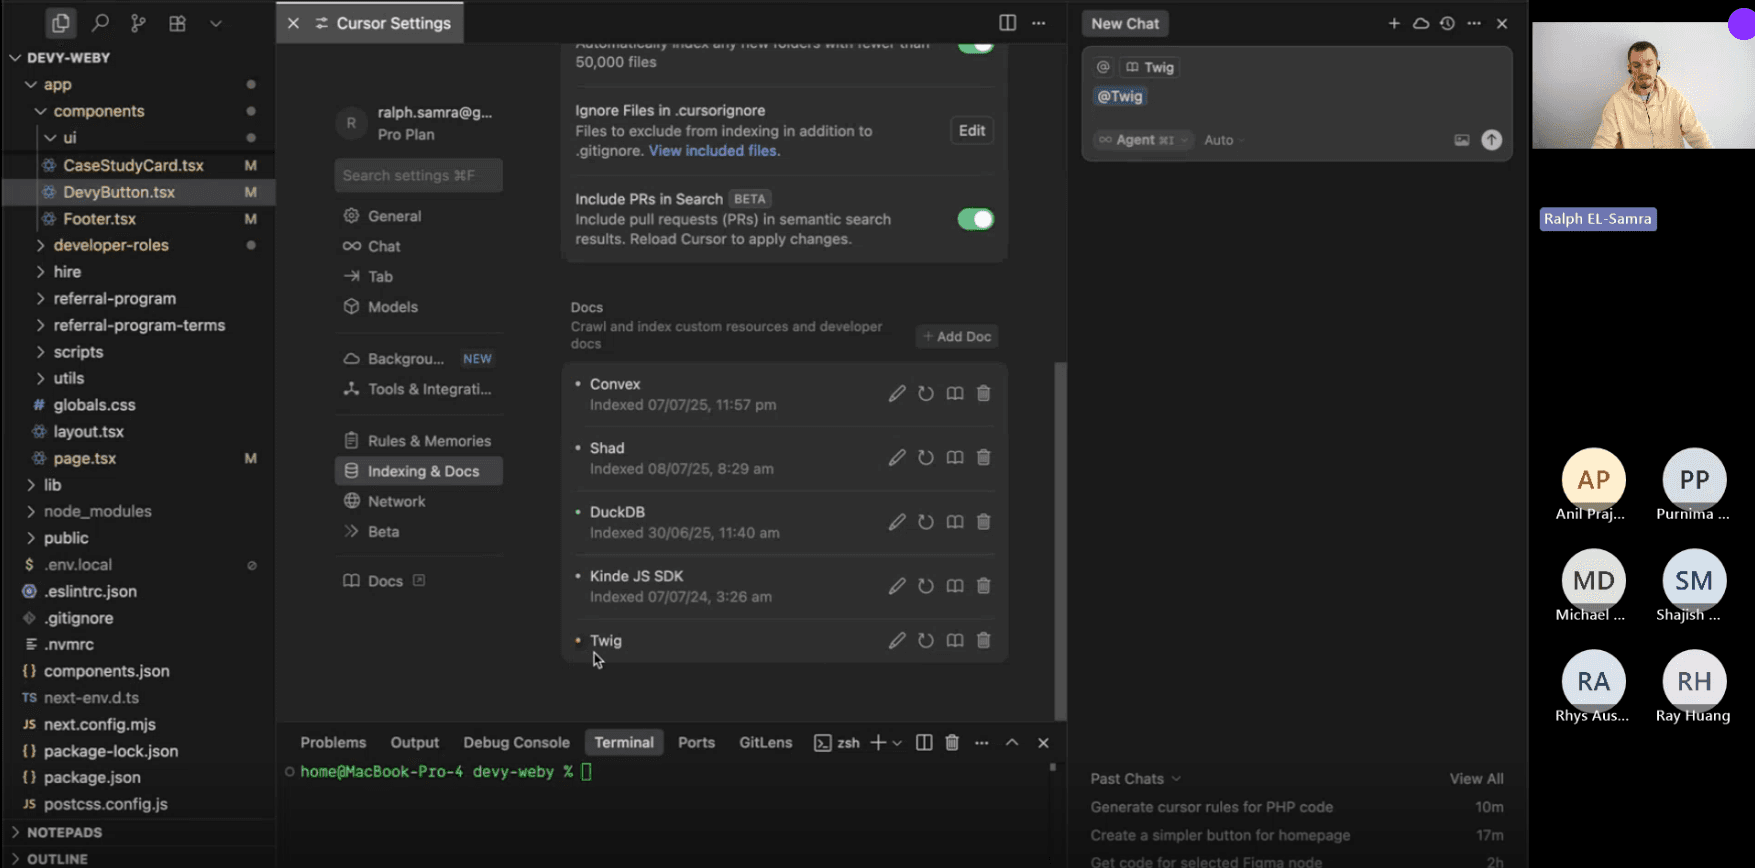Disable Include PRs in Search toggle
Viewport: 1755px width, 868px height.
coord(975,220)
